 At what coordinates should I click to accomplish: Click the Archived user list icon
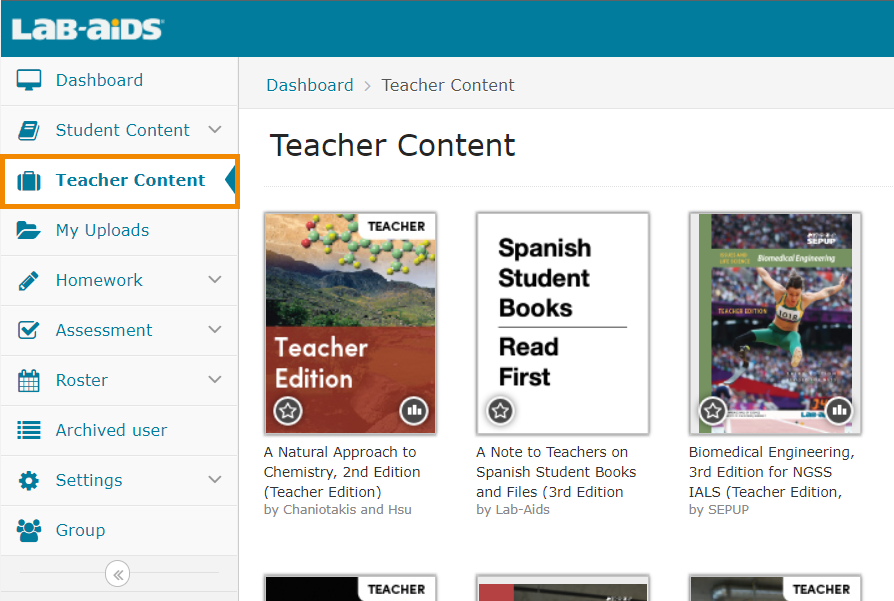pos(29,430)
